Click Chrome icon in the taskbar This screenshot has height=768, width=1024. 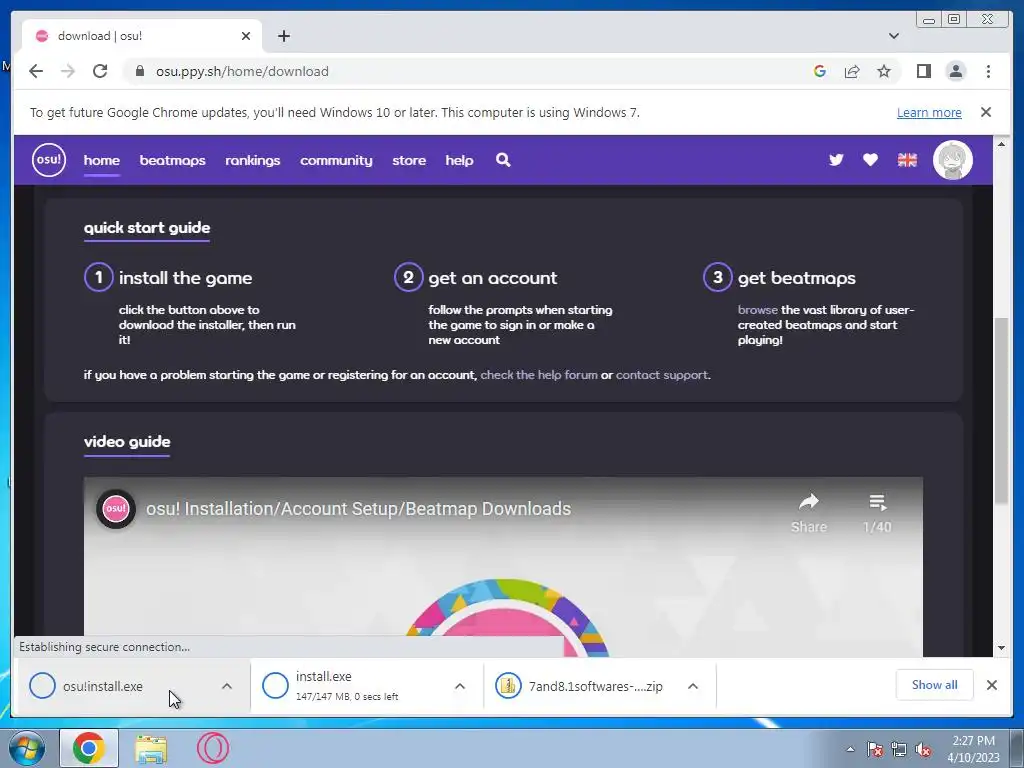(x=89, y=748)
